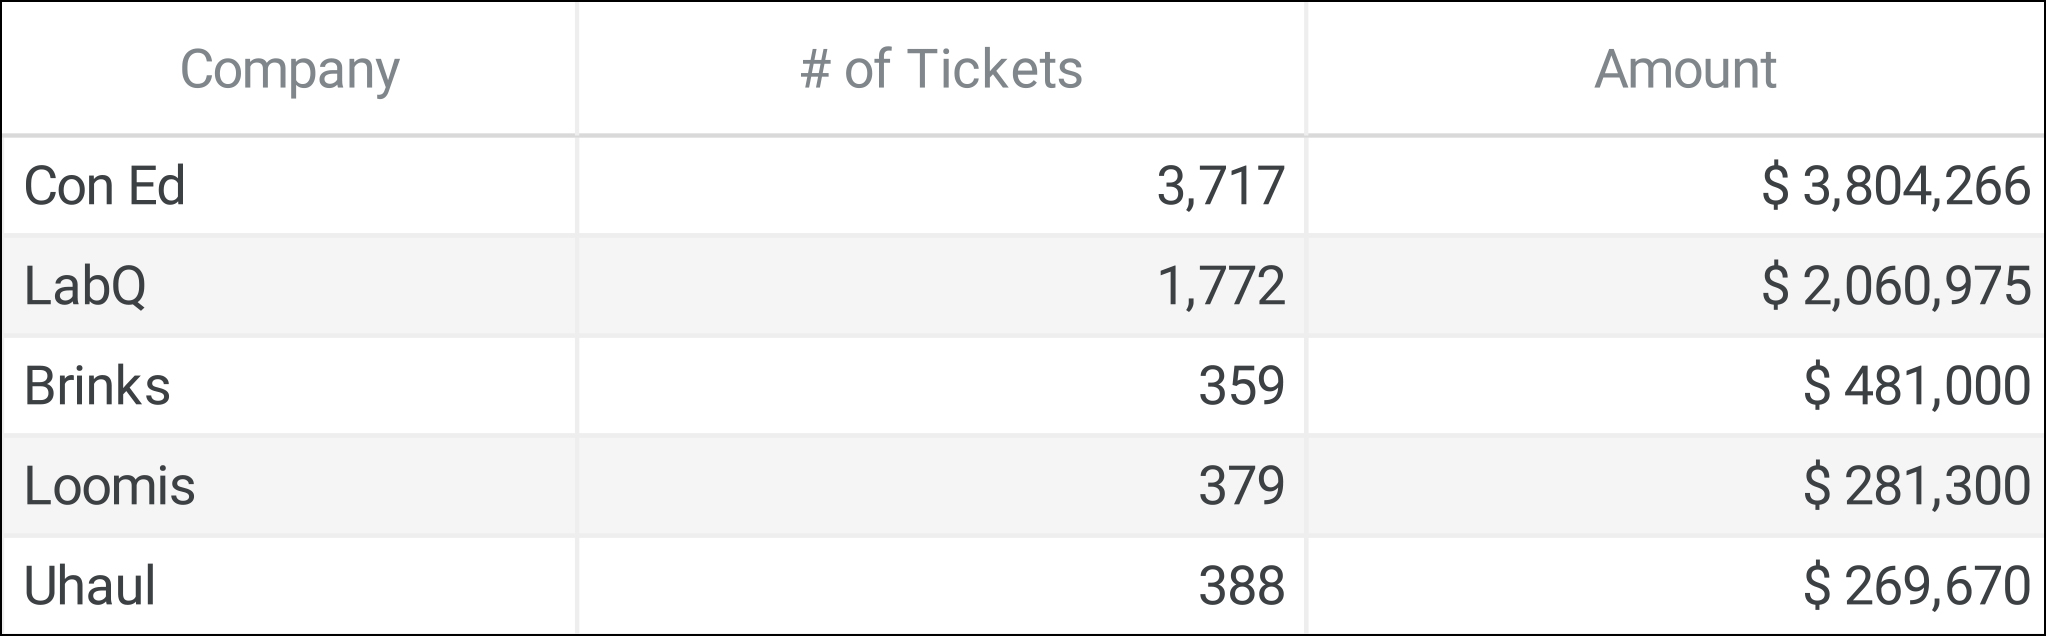The height and width of the screenshot is (636, 2046).
Task: Click the 388 tickets value
Action: tap(1241, 586)
